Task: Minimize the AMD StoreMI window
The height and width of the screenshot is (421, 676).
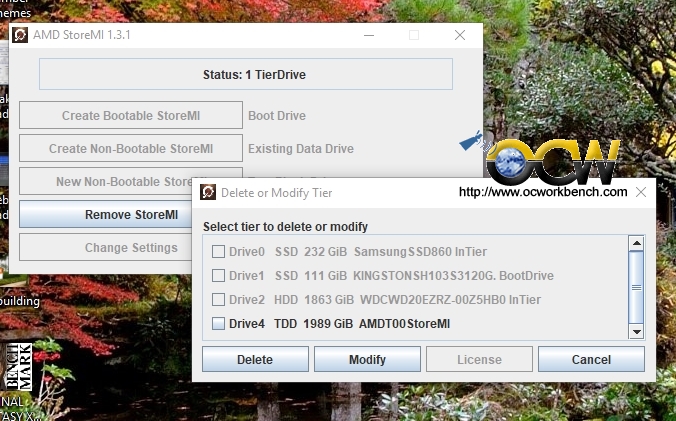Action: [369, 35]
